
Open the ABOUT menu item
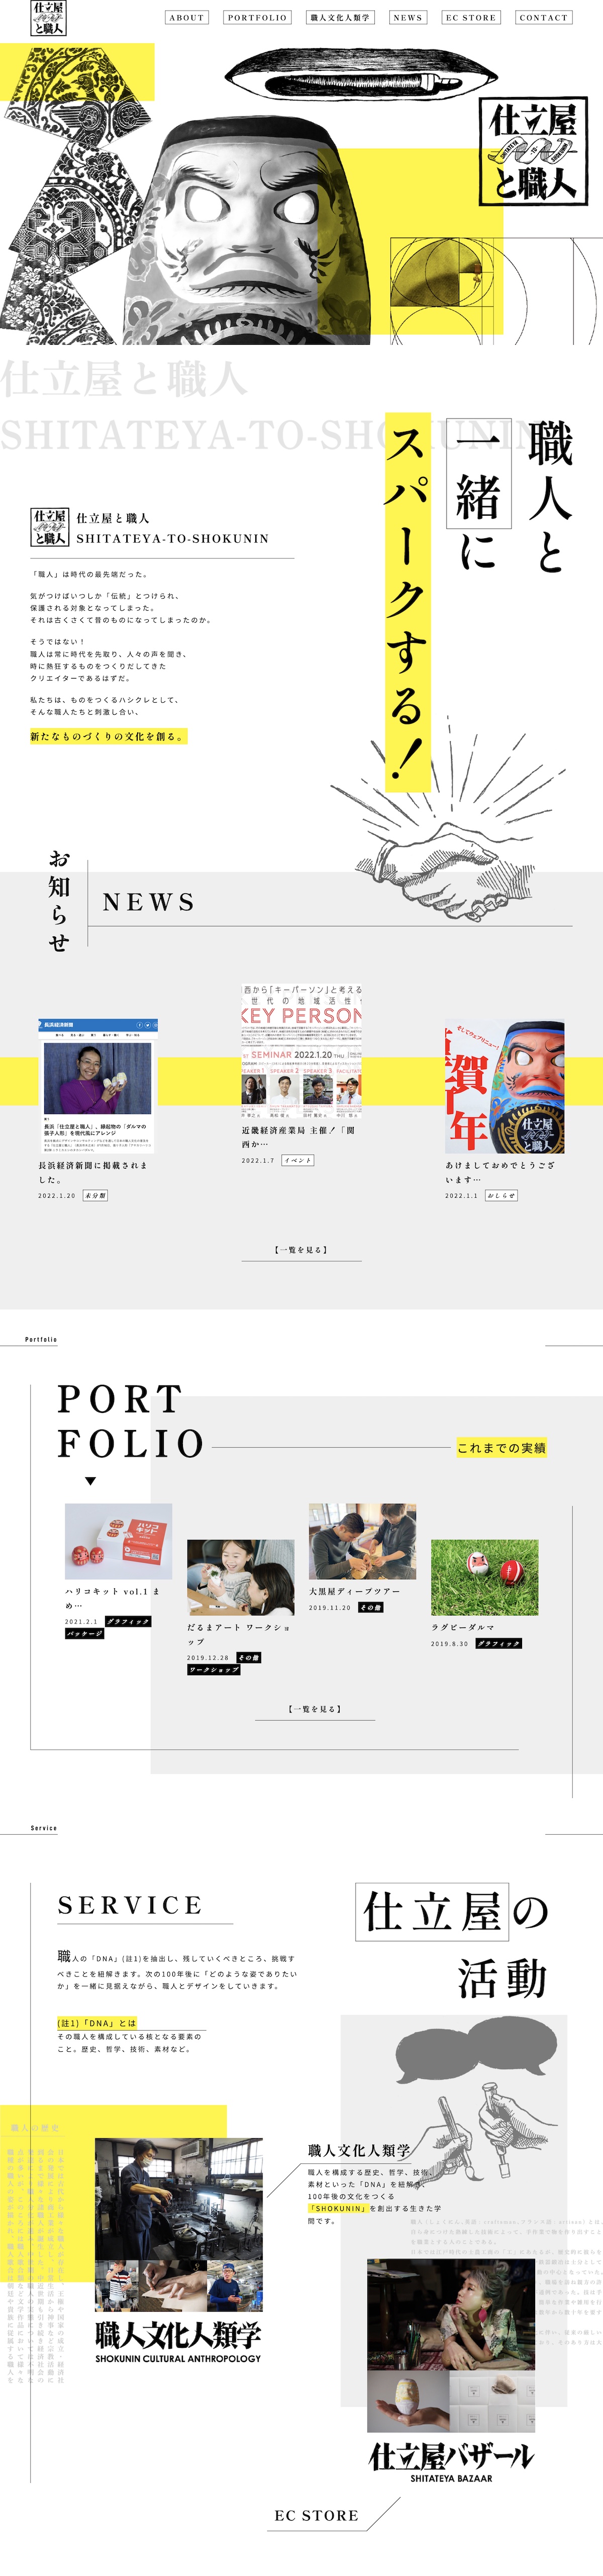[187, 18]
